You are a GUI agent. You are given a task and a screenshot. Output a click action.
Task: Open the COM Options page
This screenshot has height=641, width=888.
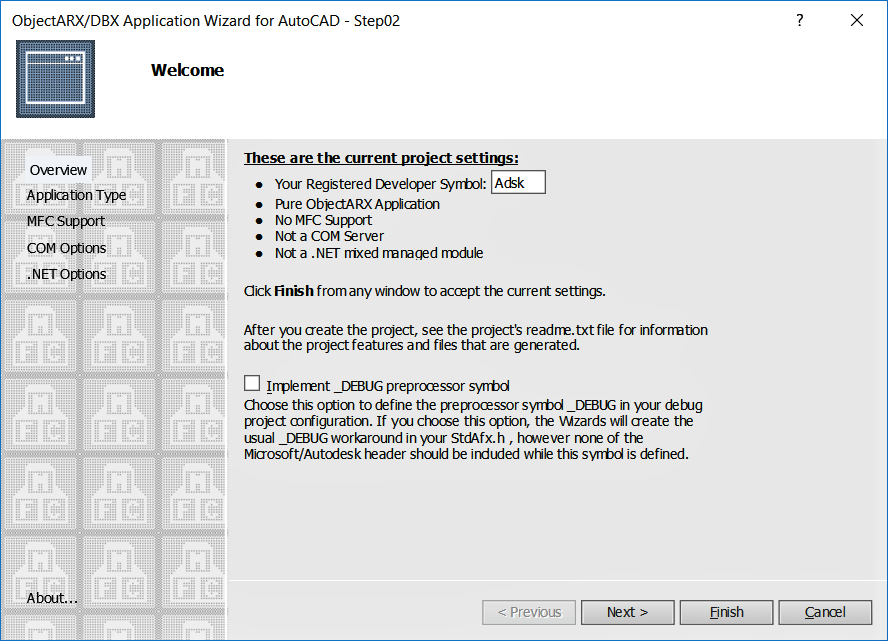(66, 248)
